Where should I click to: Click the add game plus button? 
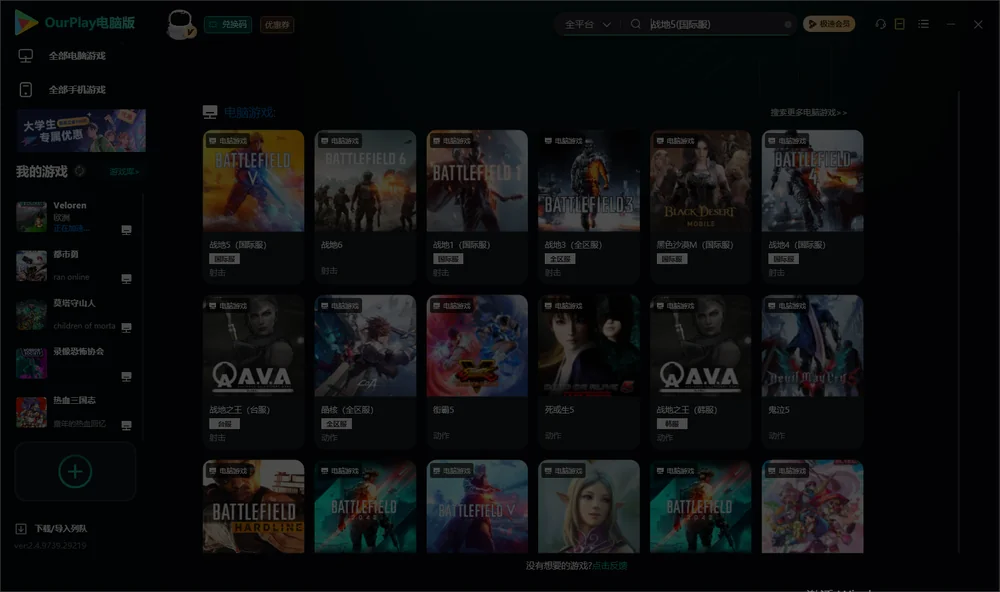pos(75,471)
